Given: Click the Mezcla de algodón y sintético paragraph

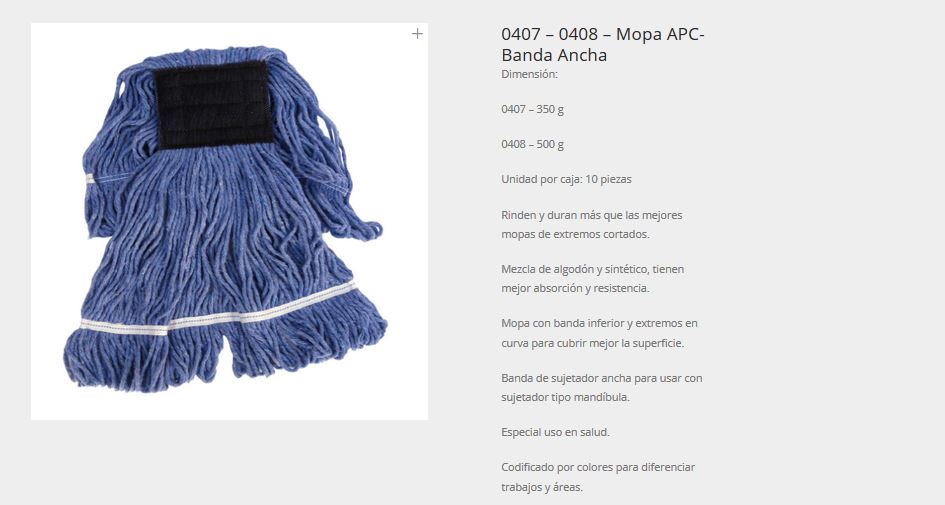Looking at the screenshot, I should pos(592,278).
